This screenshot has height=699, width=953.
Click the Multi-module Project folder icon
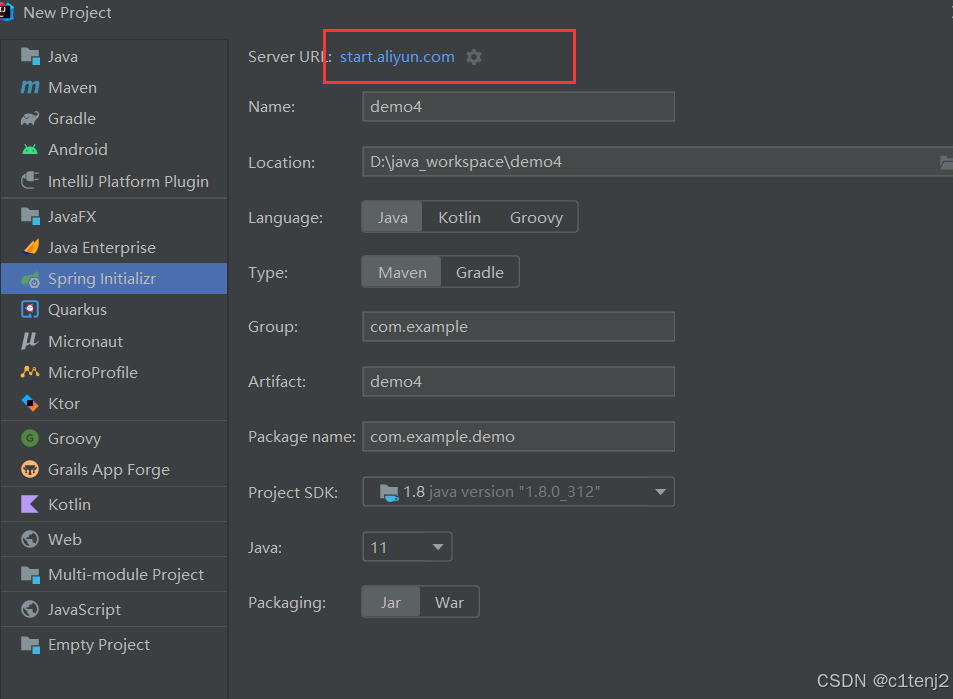(x=30, y=574)
